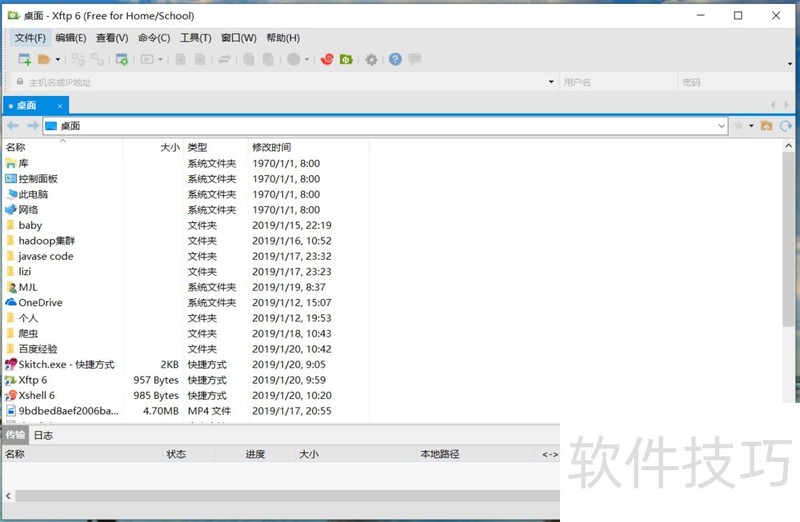800x522 pixels.
Task: Expand the dropdown beside the play icon
Action: (x=160, y=60)
